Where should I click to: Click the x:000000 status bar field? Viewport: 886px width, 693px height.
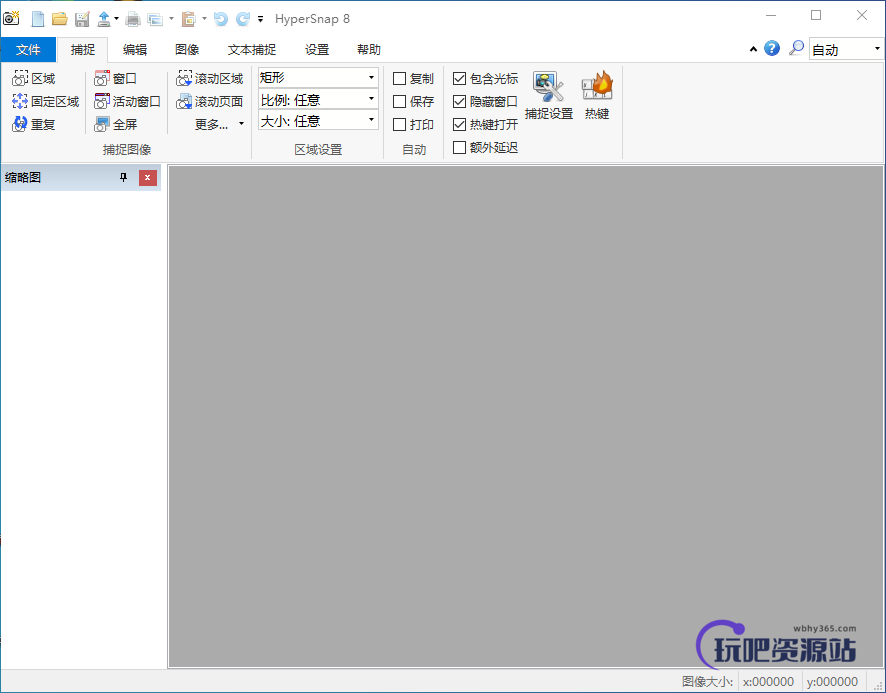768,682
